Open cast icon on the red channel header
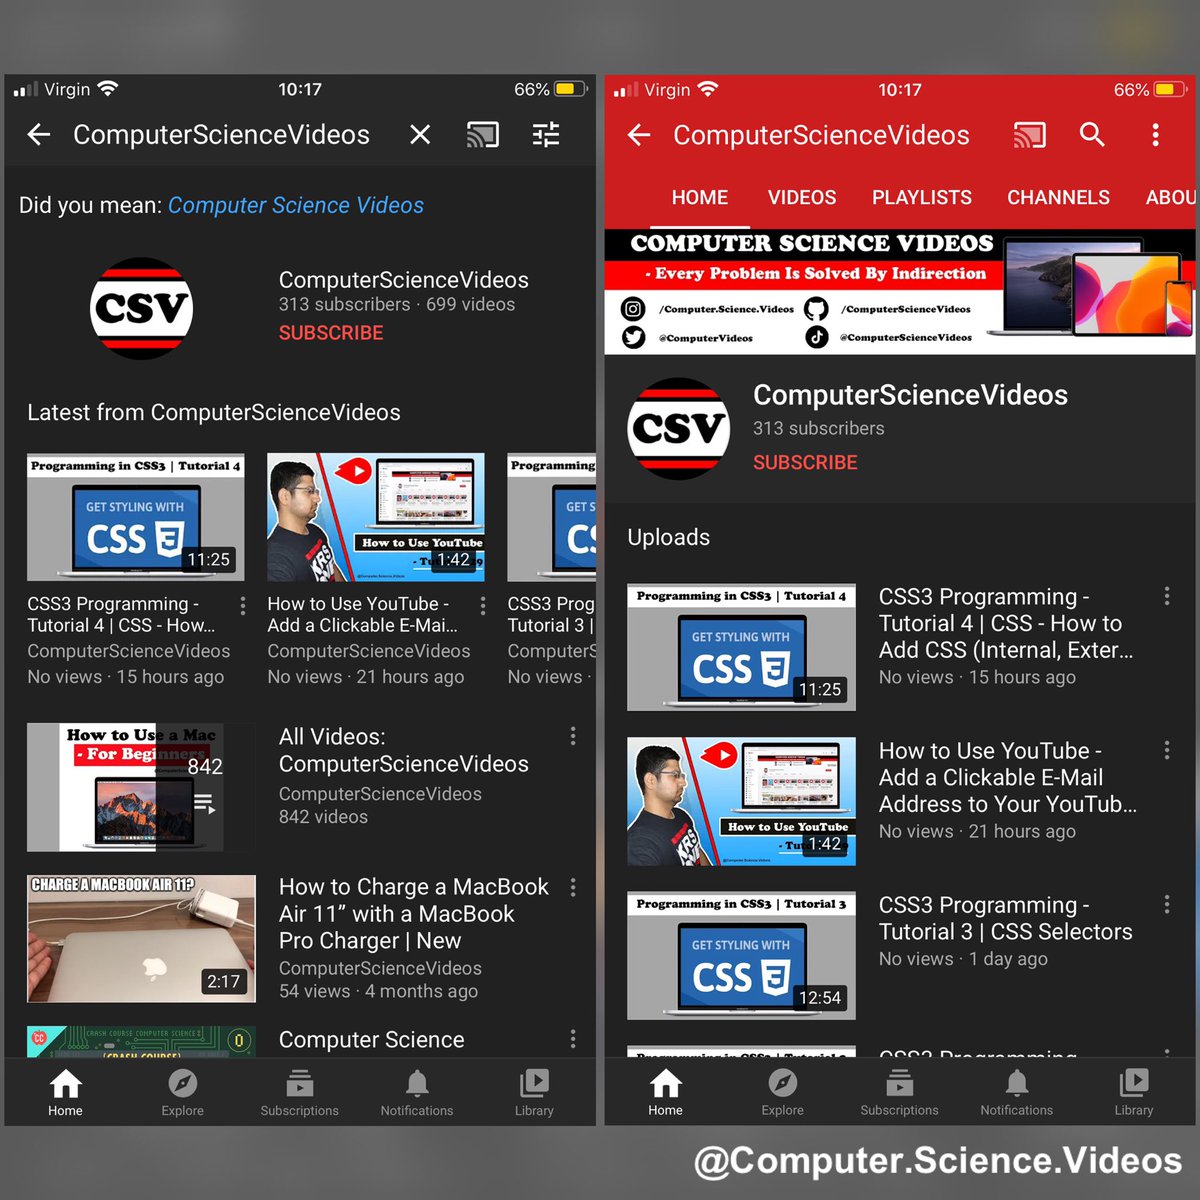The width and height of the screenshot is (1200, 1200). tap(1030, 135)
